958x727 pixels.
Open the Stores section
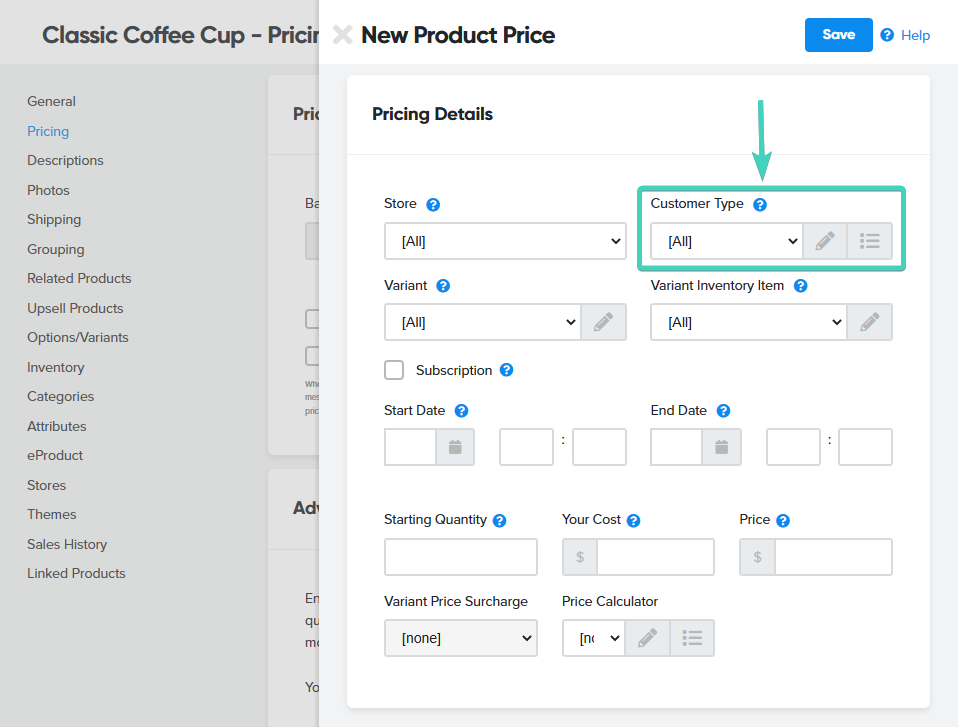[x=46, y=486]
